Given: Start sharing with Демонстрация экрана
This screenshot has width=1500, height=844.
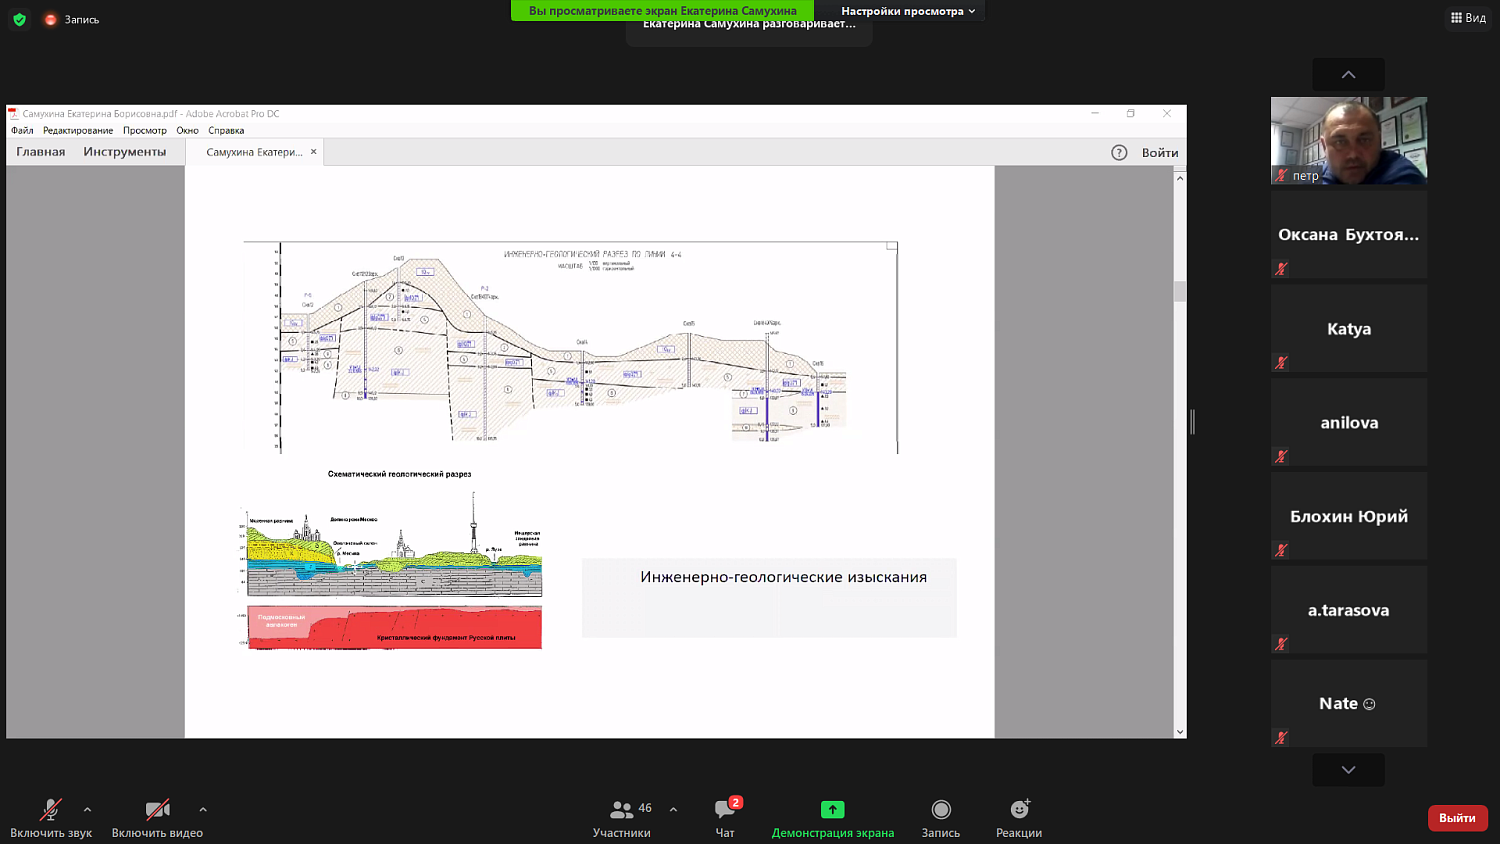Looking at the screenshot, I should point(832,817).
